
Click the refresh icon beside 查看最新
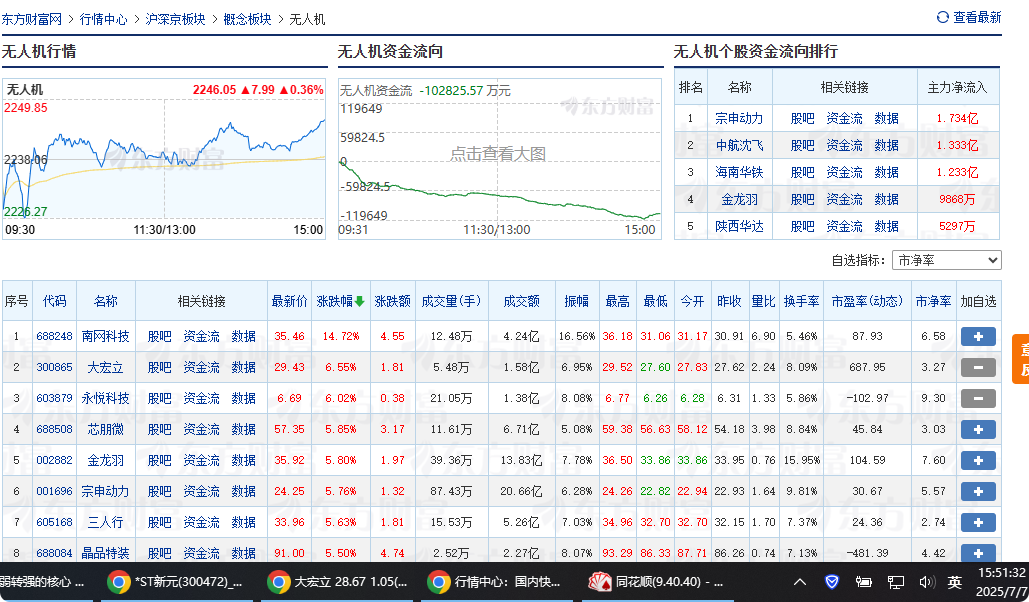coord(942,17)
